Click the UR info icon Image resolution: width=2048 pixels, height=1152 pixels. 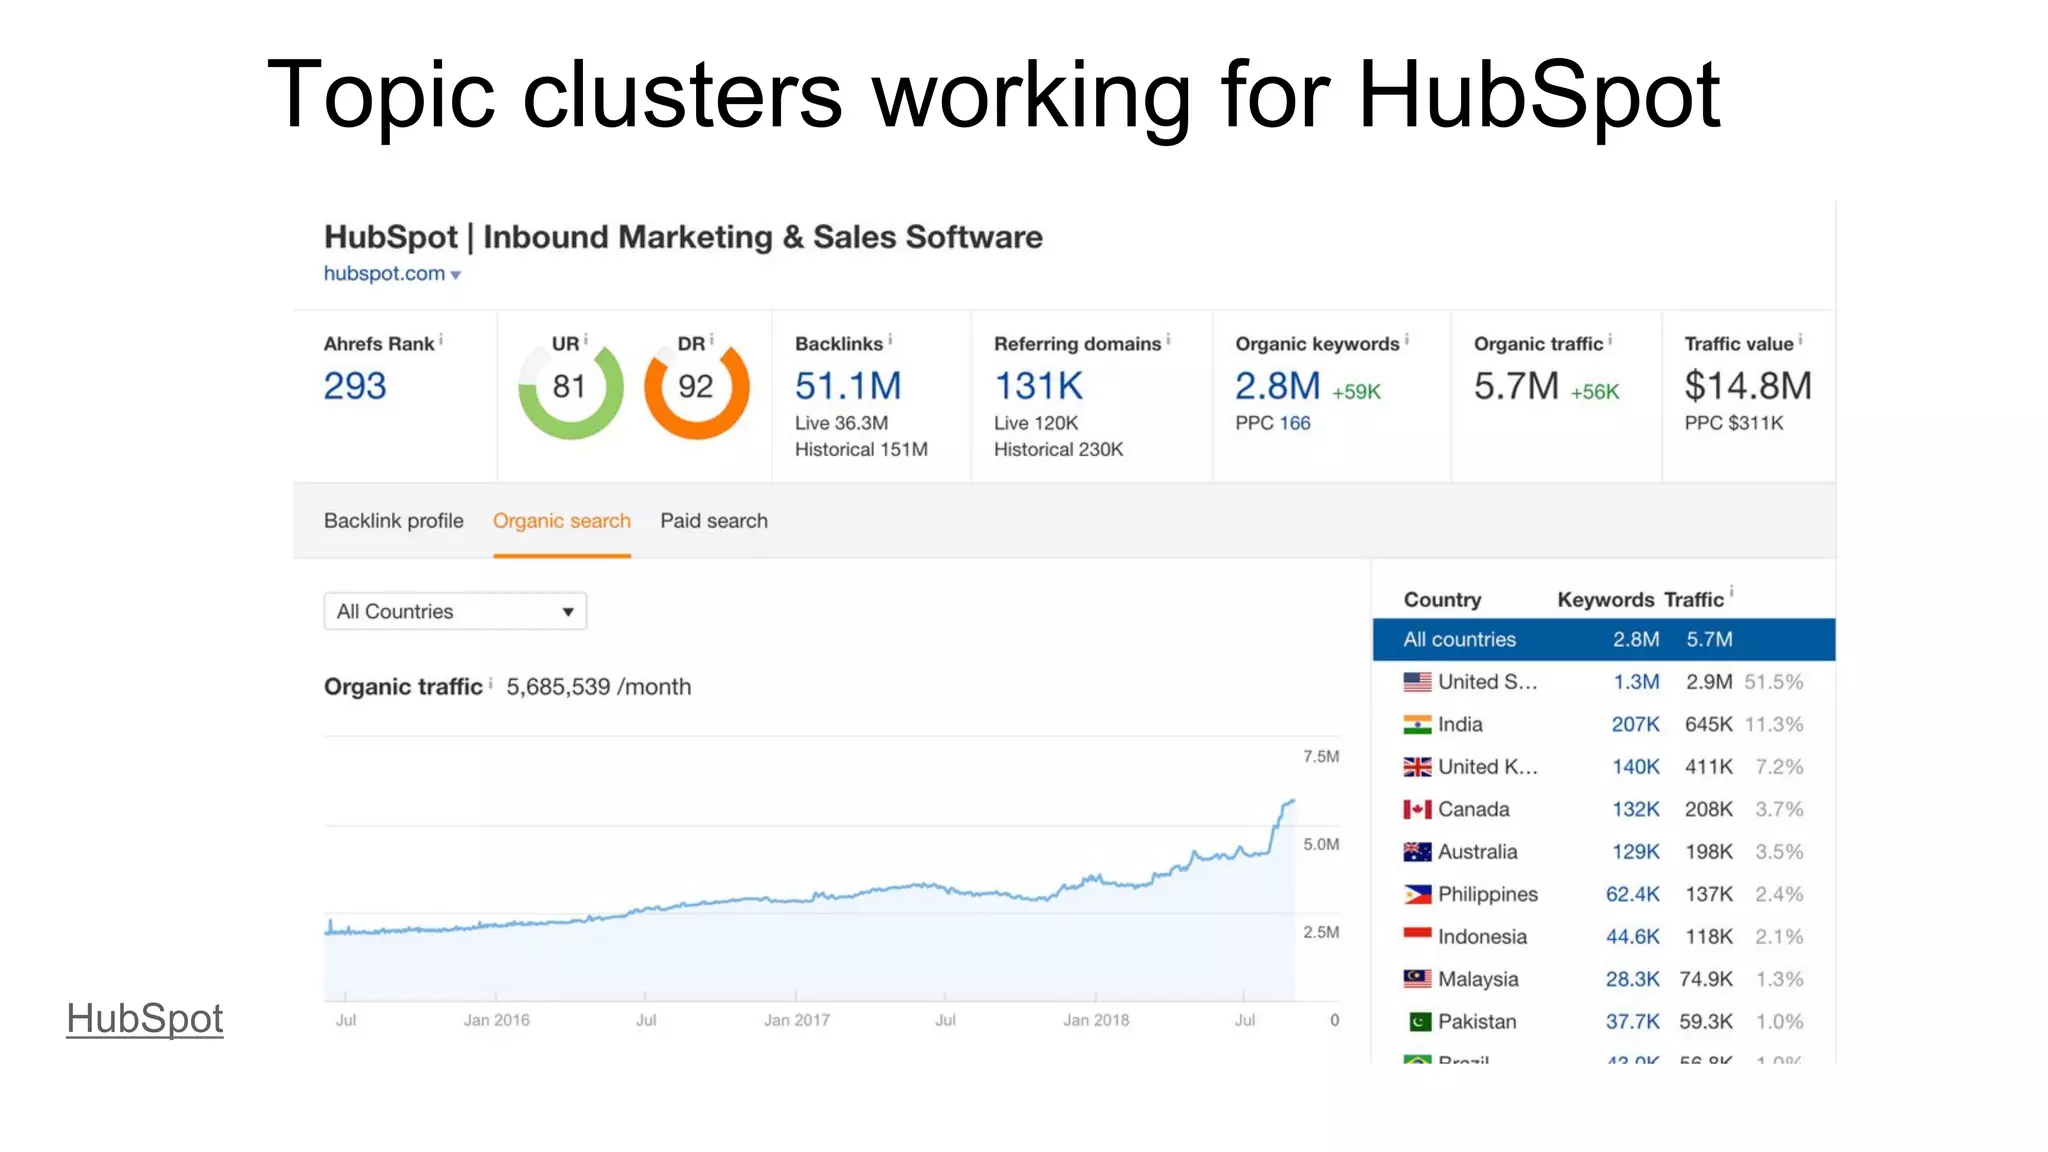[x=586, y=340]
